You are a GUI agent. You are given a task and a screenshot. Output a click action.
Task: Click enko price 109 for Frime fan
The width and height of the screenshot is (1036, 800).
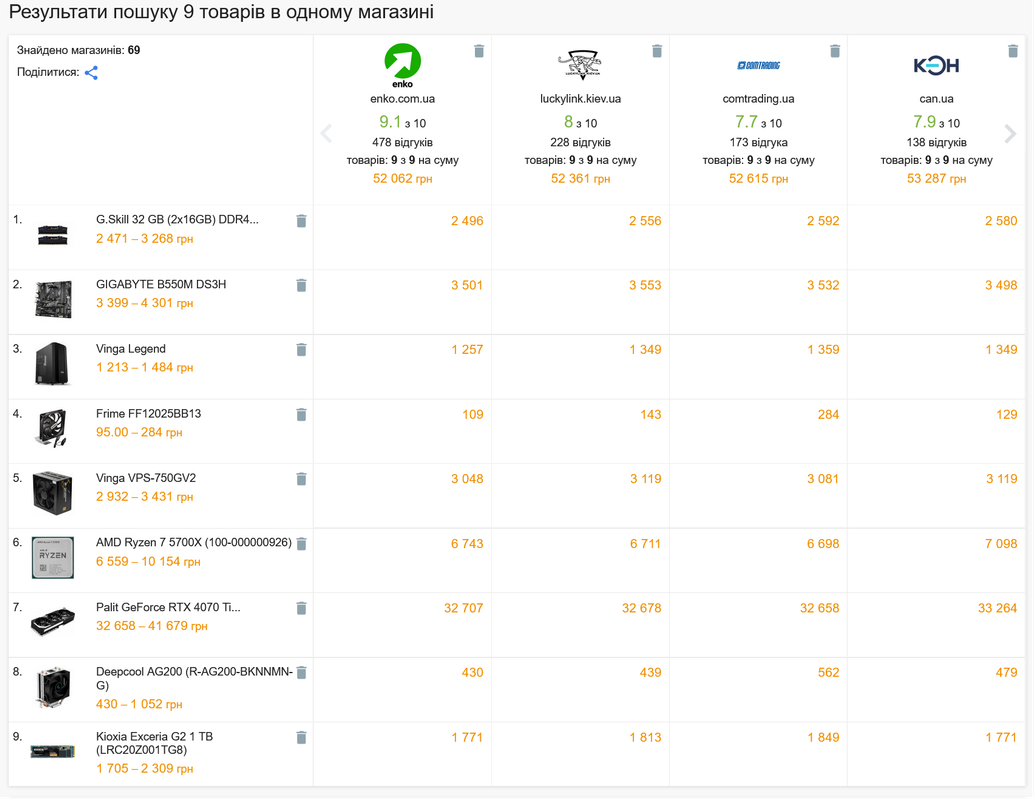tap(473, 415)
